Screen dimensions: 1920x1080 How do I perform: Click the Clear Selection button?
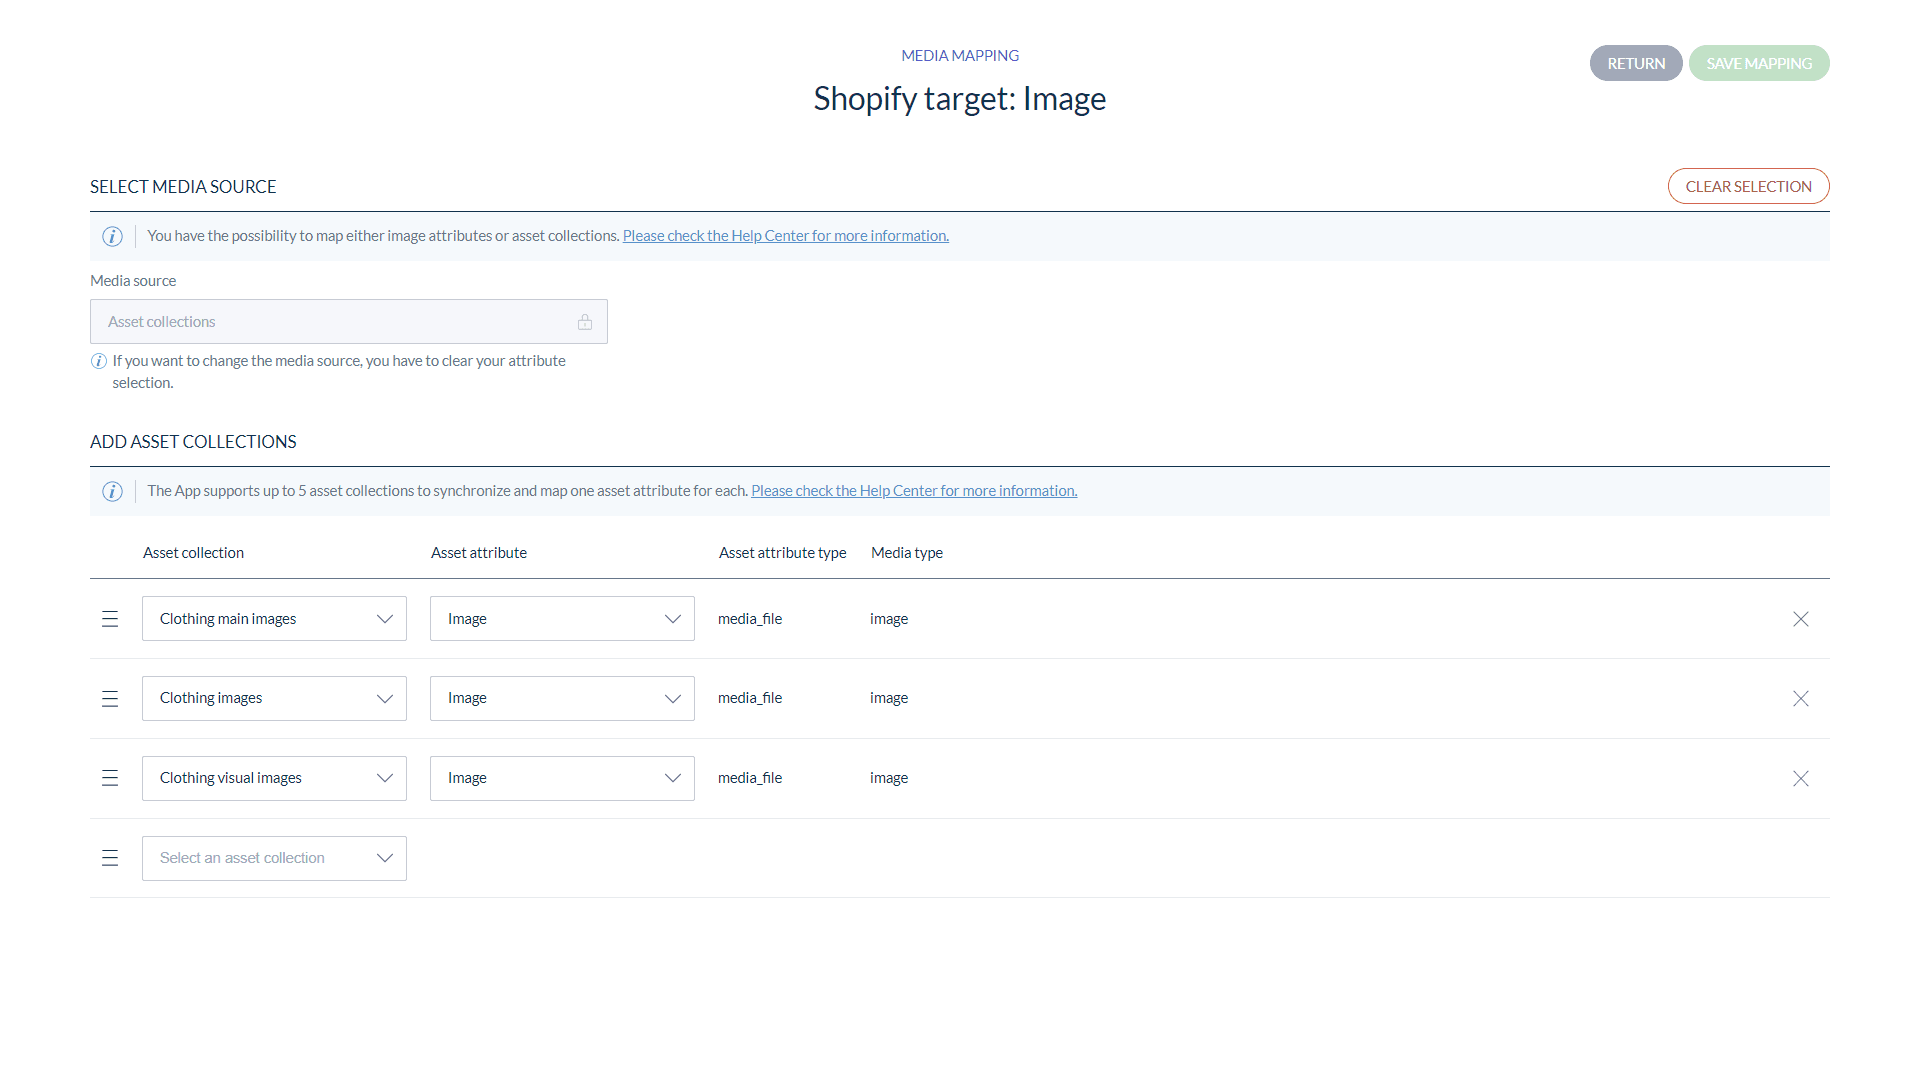point(1748,186)
